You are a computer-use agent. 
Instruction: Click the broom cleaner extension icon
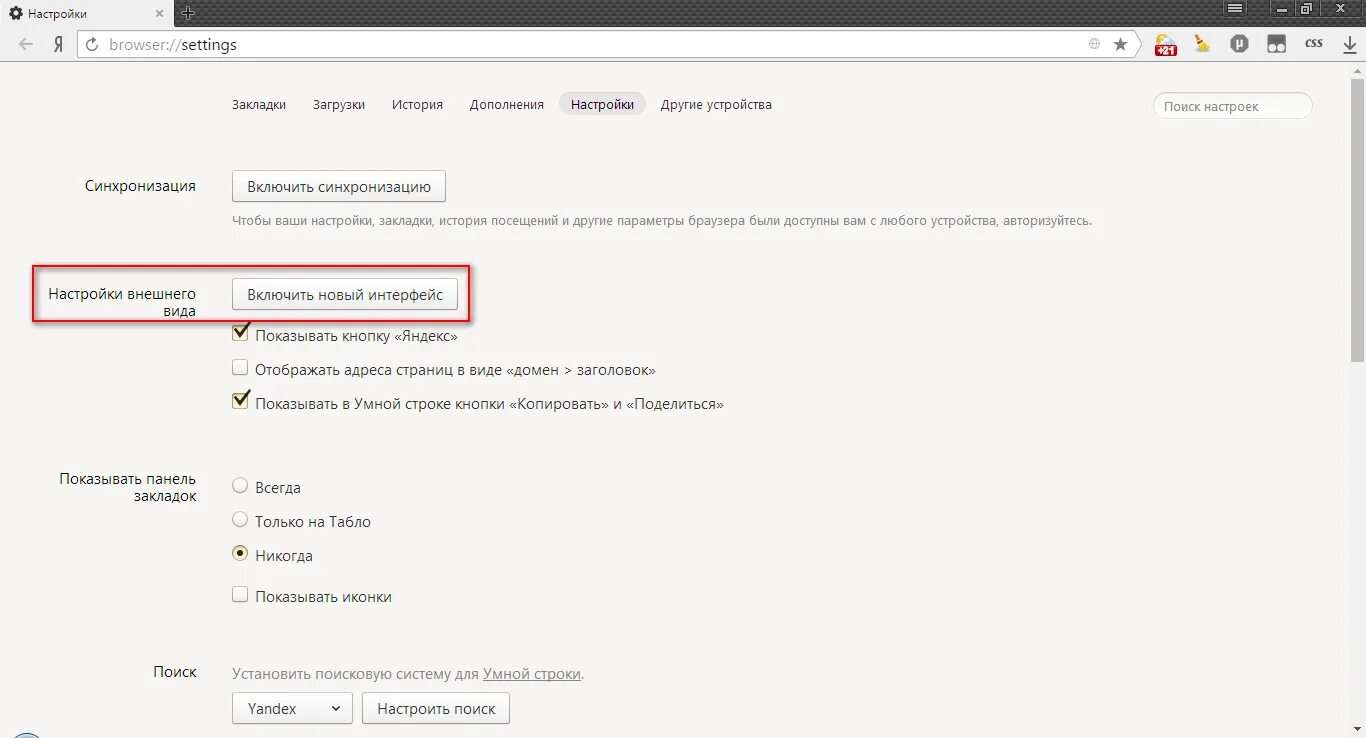[1202, 44]
